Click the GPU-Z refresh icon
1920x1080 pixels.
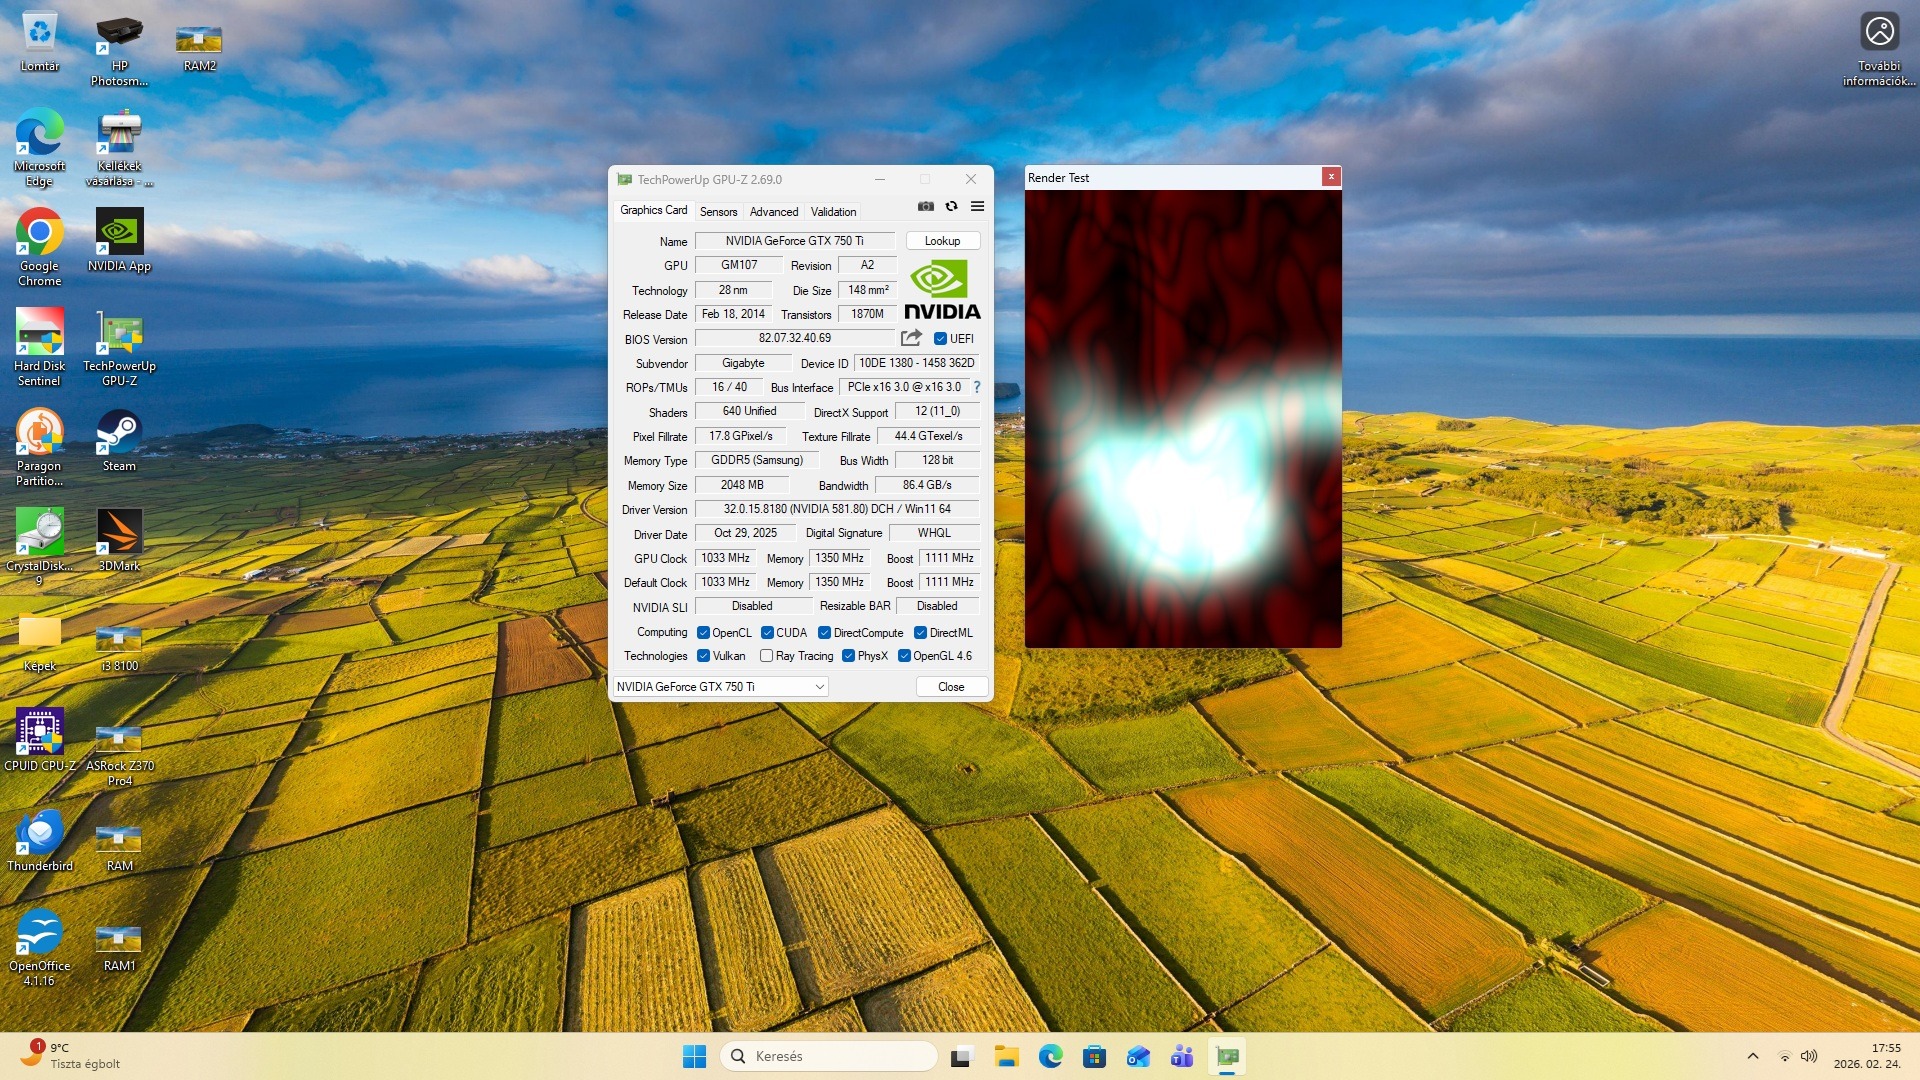tap(951, 207)
